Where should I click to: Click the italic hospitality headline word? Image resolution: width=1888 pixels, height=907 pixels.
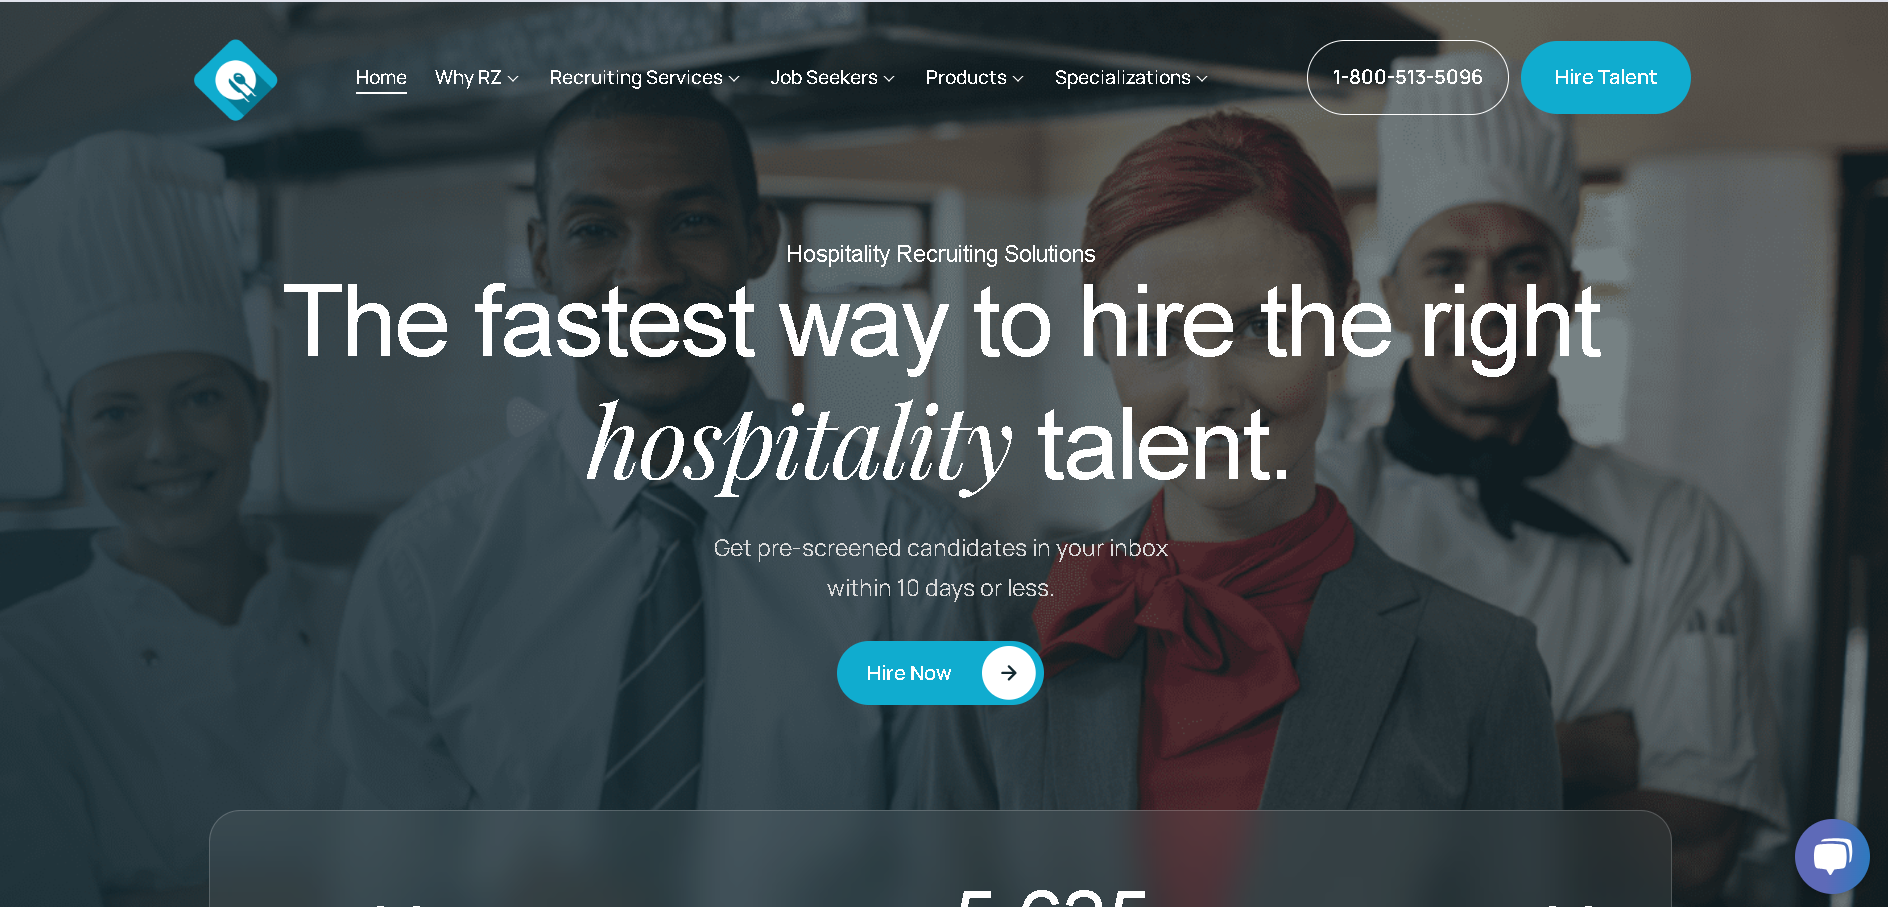click(799, 443)
